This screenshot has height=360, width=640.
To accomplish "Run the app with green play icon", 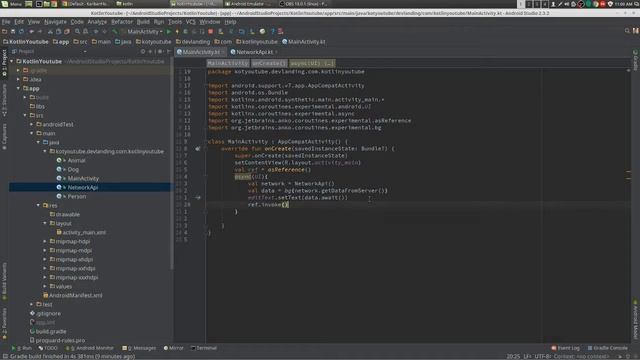I will [x=169, y=31].
